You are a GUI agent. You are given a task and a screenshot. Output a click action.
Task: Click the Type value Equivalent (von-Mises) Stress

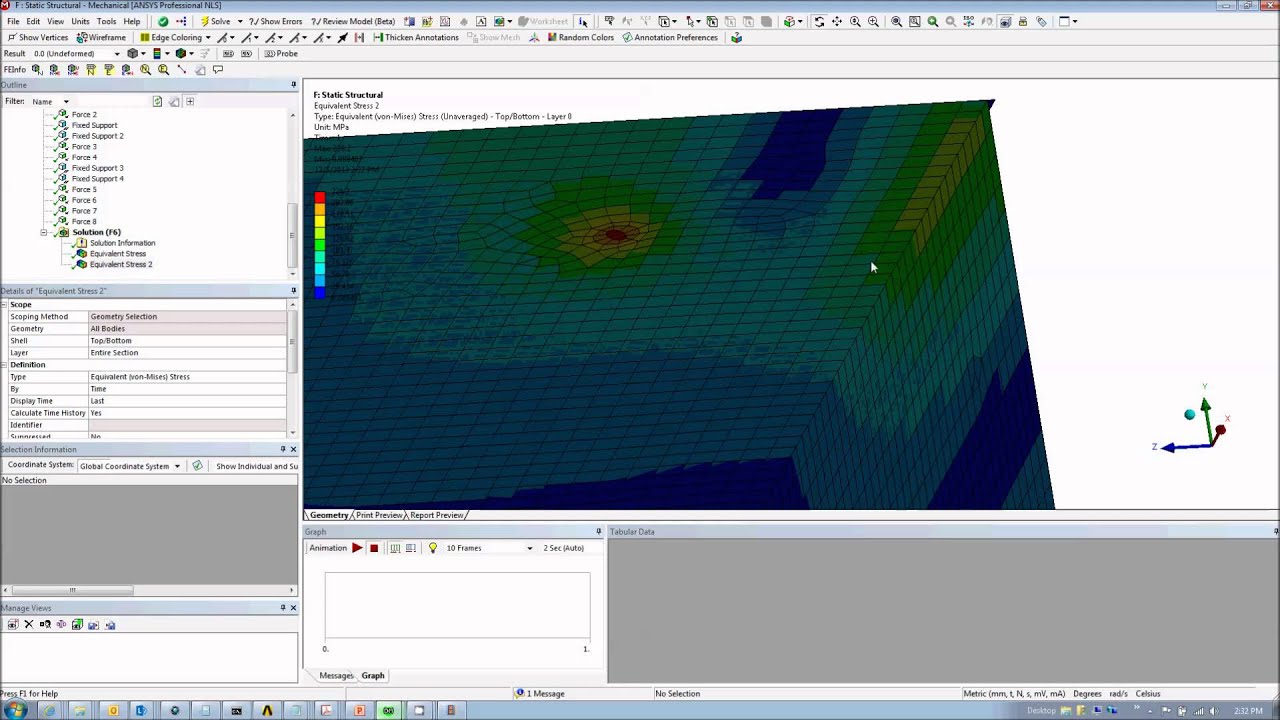[x=187, y=377]
